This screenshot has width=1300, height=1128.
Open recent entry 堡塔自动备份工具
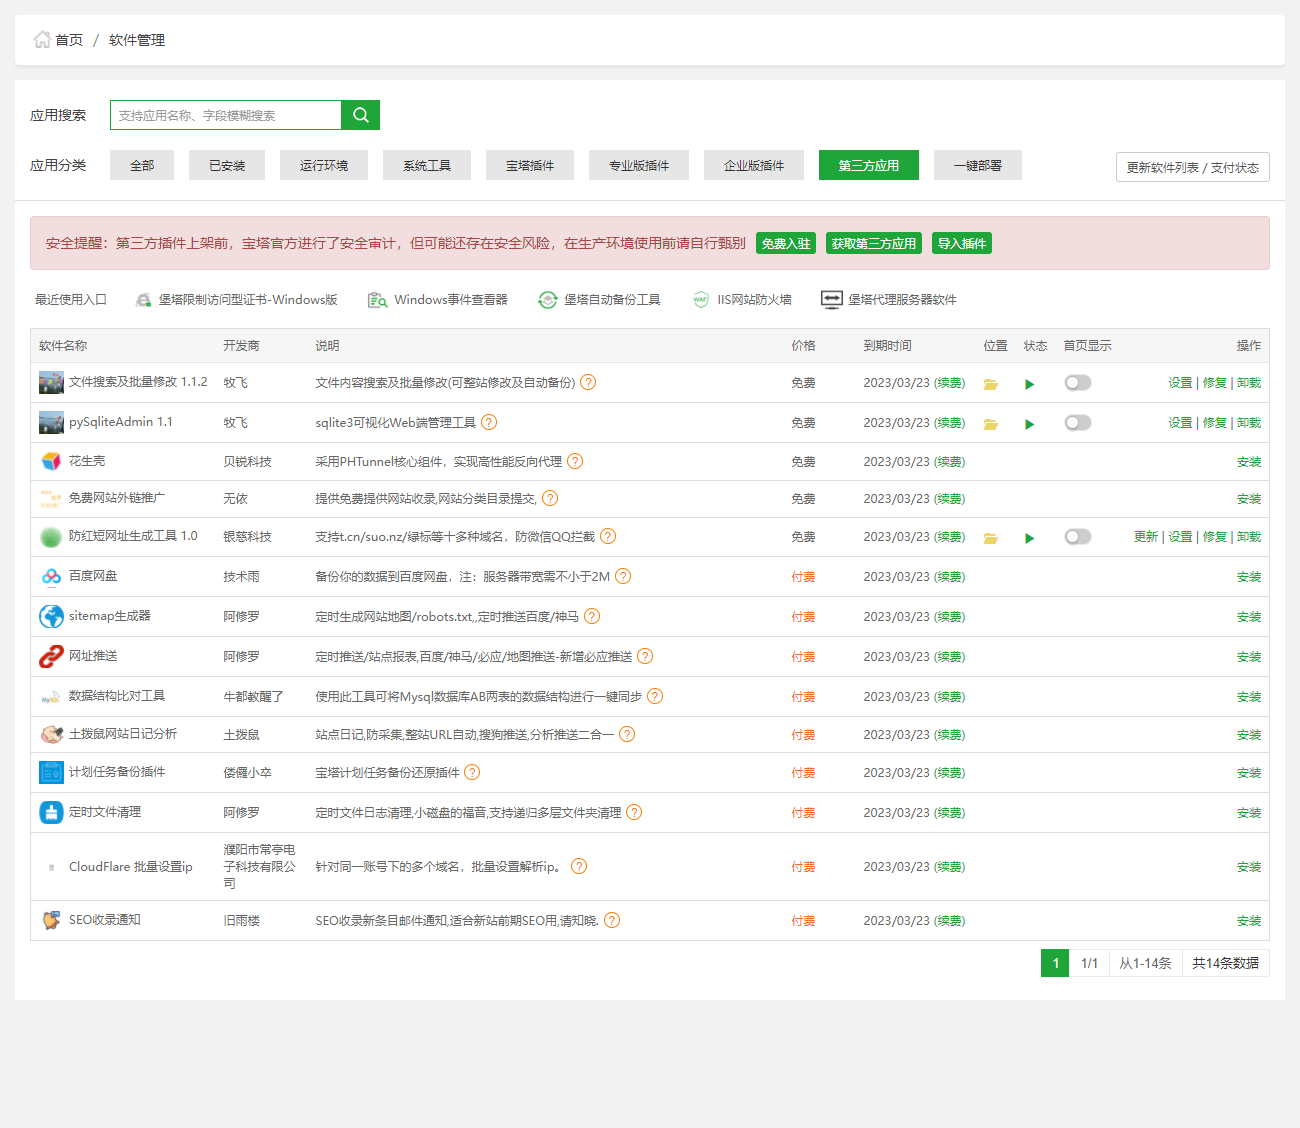pyautogui.click(x=599, y=299)
